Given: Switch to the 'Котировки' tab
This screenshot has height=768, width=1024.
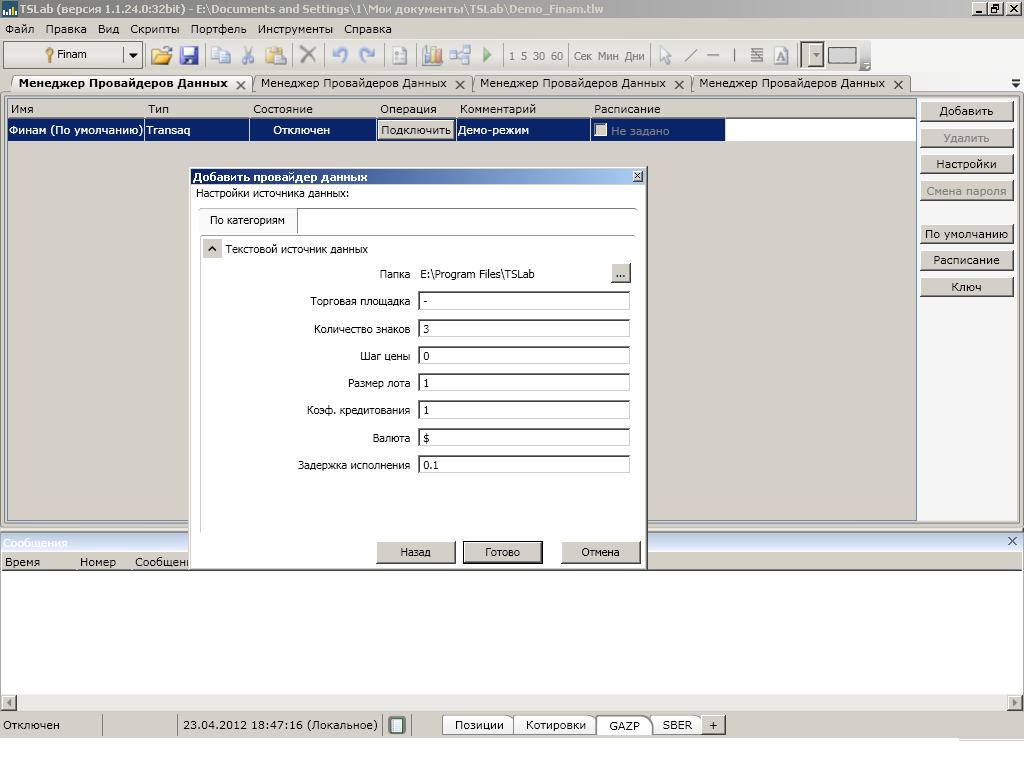Looking at the screenshot, I should 555,725.
